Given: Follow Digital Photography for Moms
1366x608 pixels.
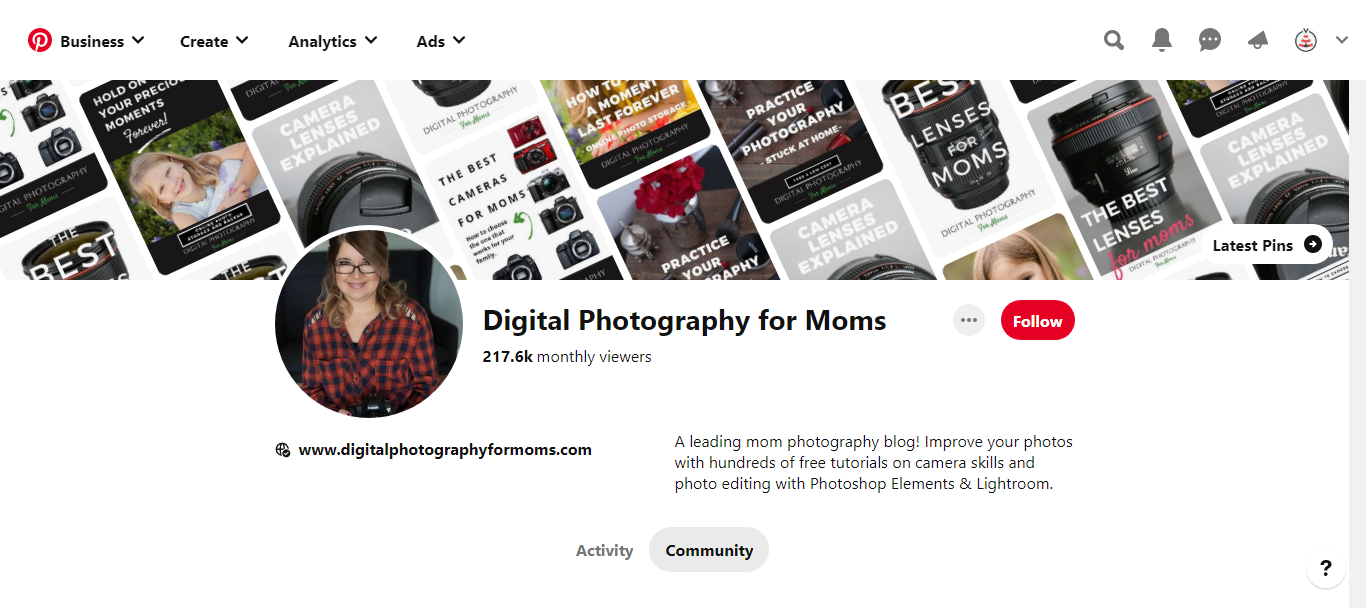Looking at the screenshot, I should coord(1037,321).
